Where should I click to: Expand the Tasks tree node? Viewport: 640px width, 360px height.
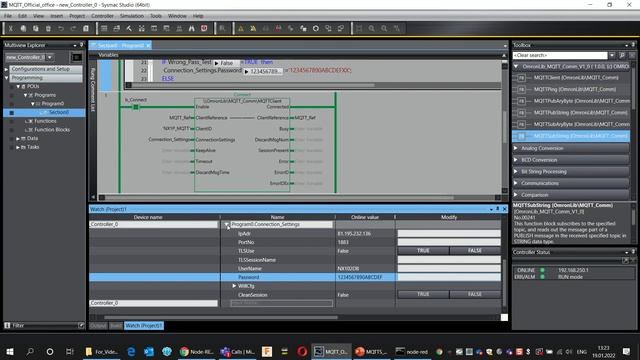point(18,147)
